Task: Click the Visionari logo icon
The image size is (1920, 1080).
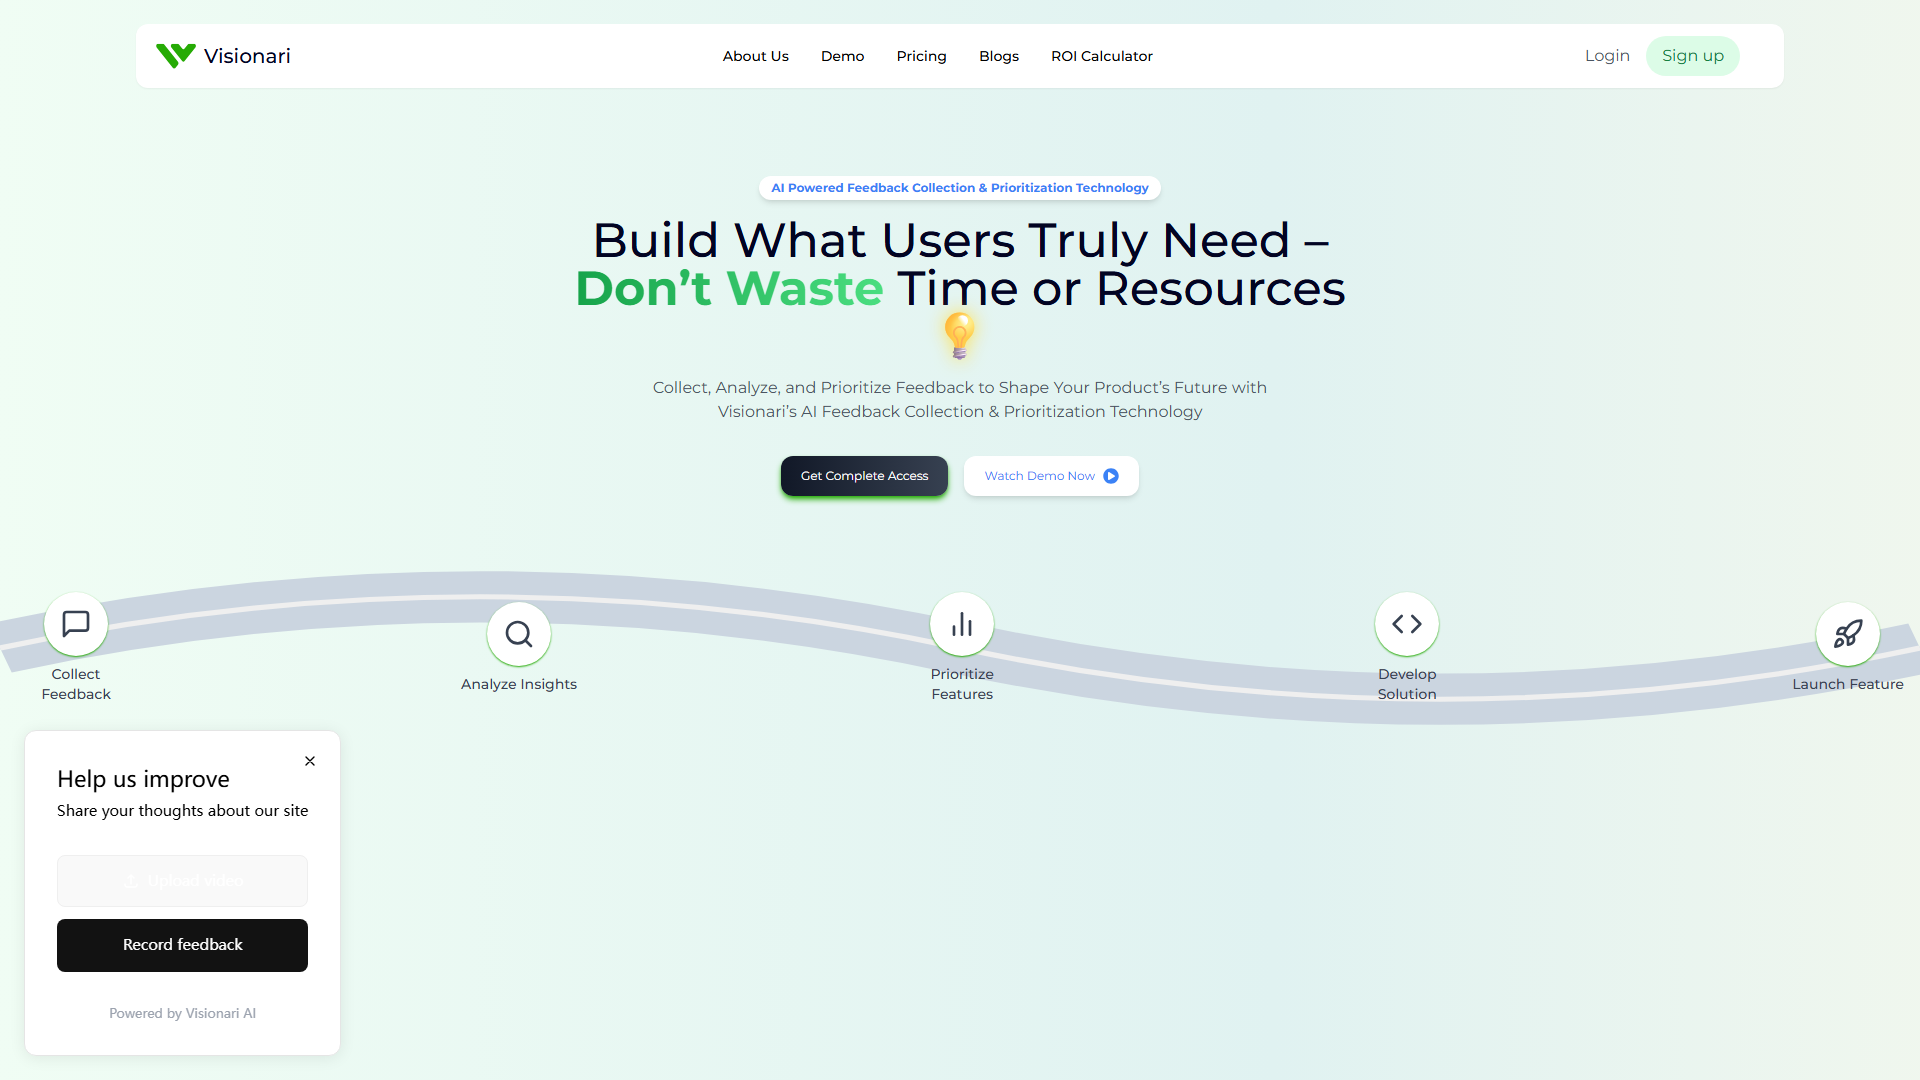Action: tap(176, 56)
